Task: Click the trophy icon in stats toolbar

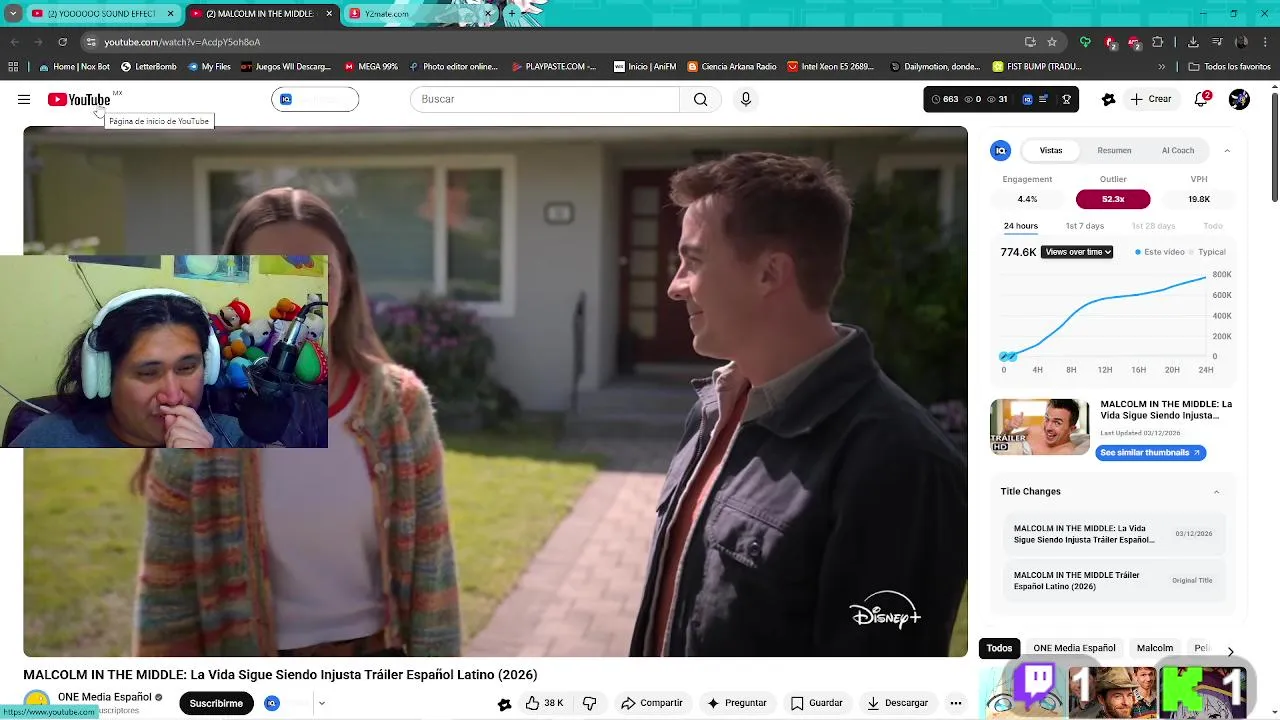Action: [x=1066, y=99]
